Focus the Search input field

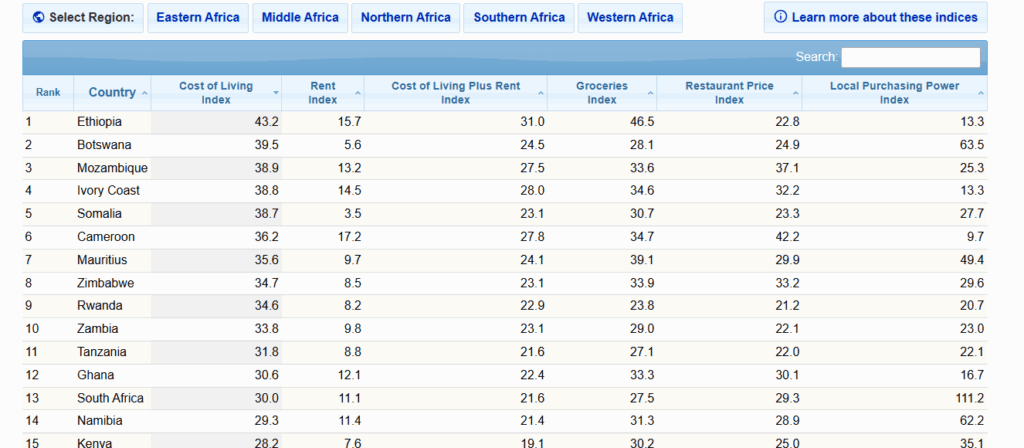(x=910, y=57)
